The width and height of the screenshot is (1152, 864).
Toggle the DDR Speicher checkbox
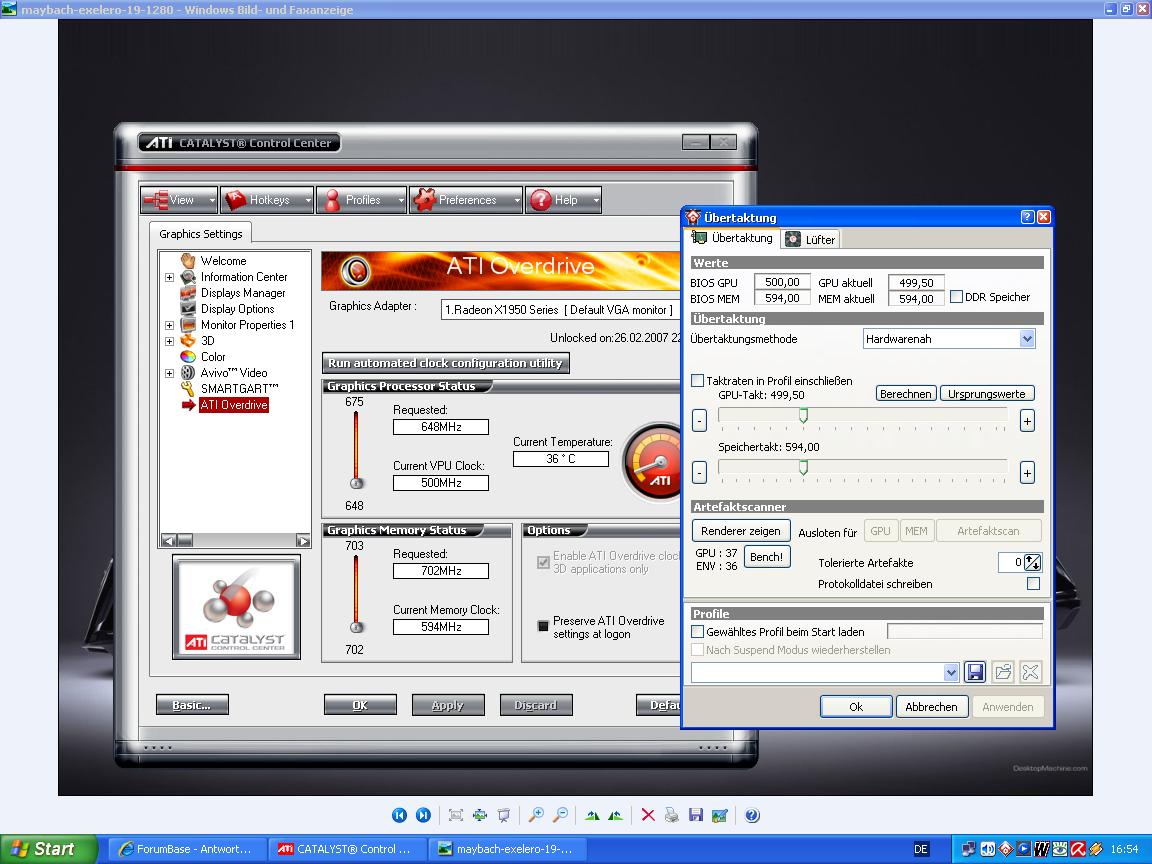(x=956, y=297)
